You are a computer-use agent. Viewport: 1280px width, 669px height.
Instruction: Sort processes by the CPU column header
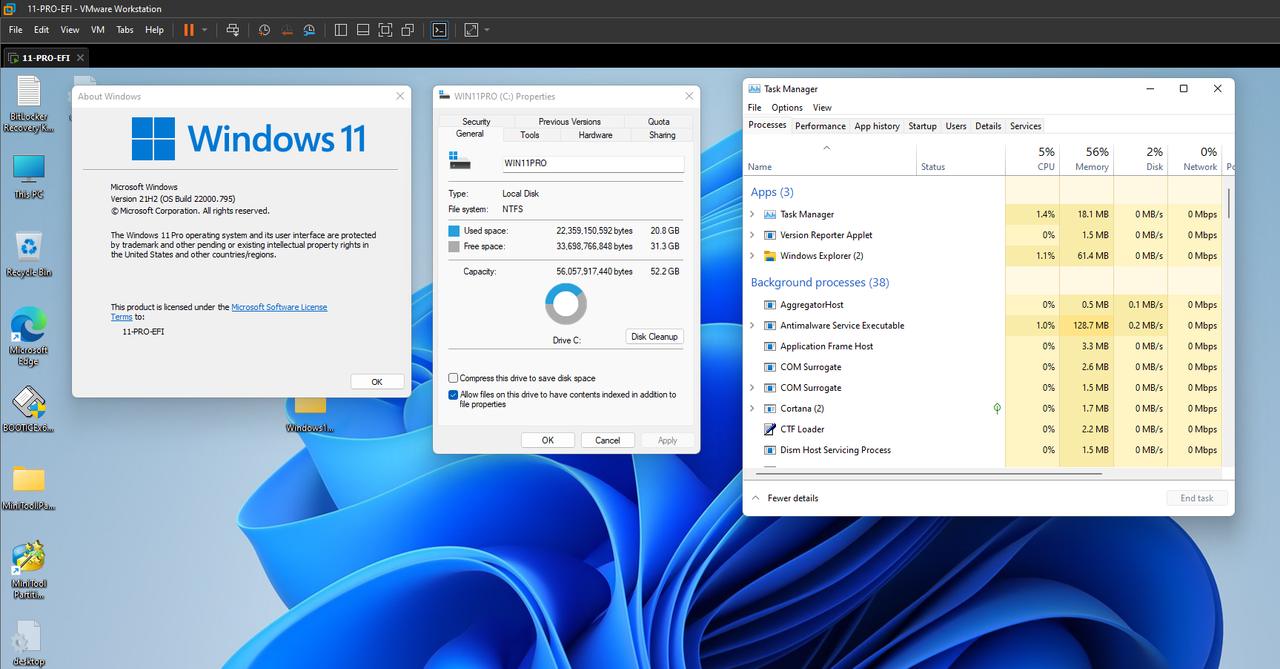(x=1032, y=158)
